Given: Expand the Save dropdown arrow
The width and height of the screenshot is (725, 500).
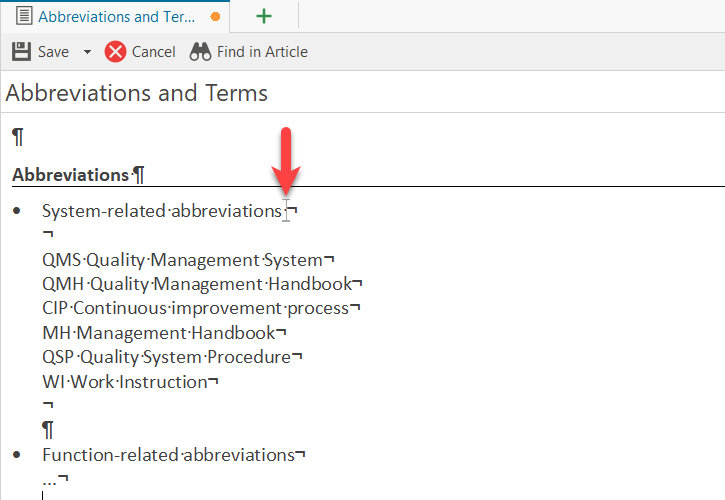Looking at the screenshot, I should [x=87, y=52].
